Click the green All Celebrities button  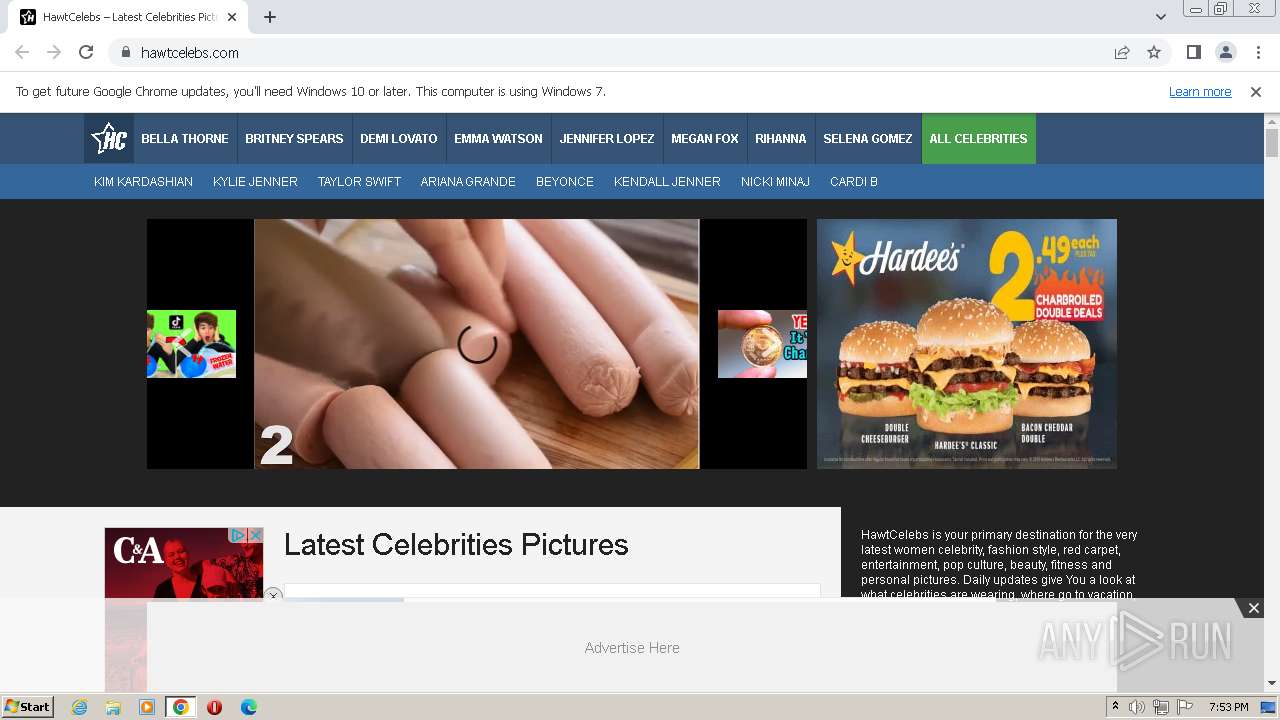pos(978,139)
